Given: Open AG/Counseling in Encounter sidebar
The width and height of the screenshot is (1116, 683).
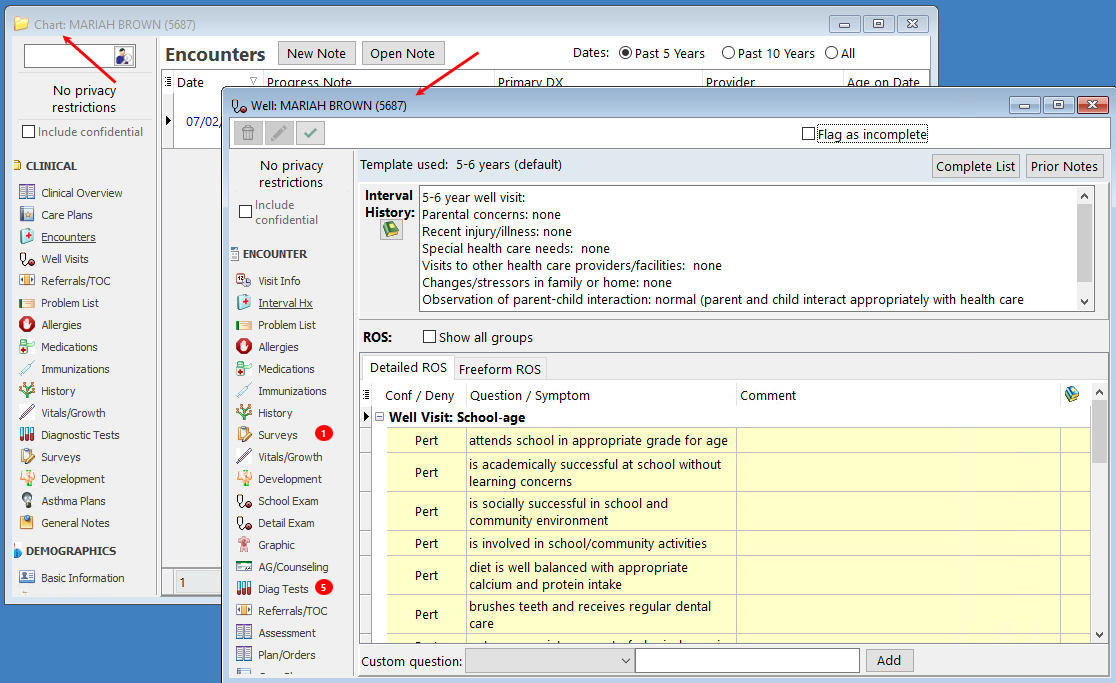Looking at the screenshot, I should (293, 567).
